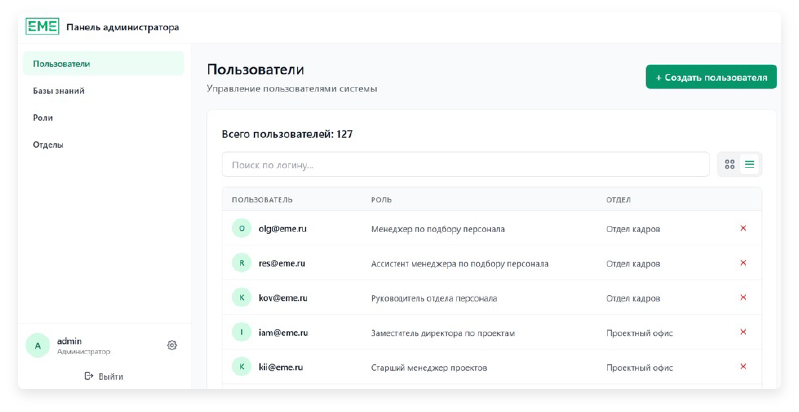The image size is (799, 412).
Task: Open the kov@eme.ru user email
Action: pyautogui.click(x=282, y=298)
